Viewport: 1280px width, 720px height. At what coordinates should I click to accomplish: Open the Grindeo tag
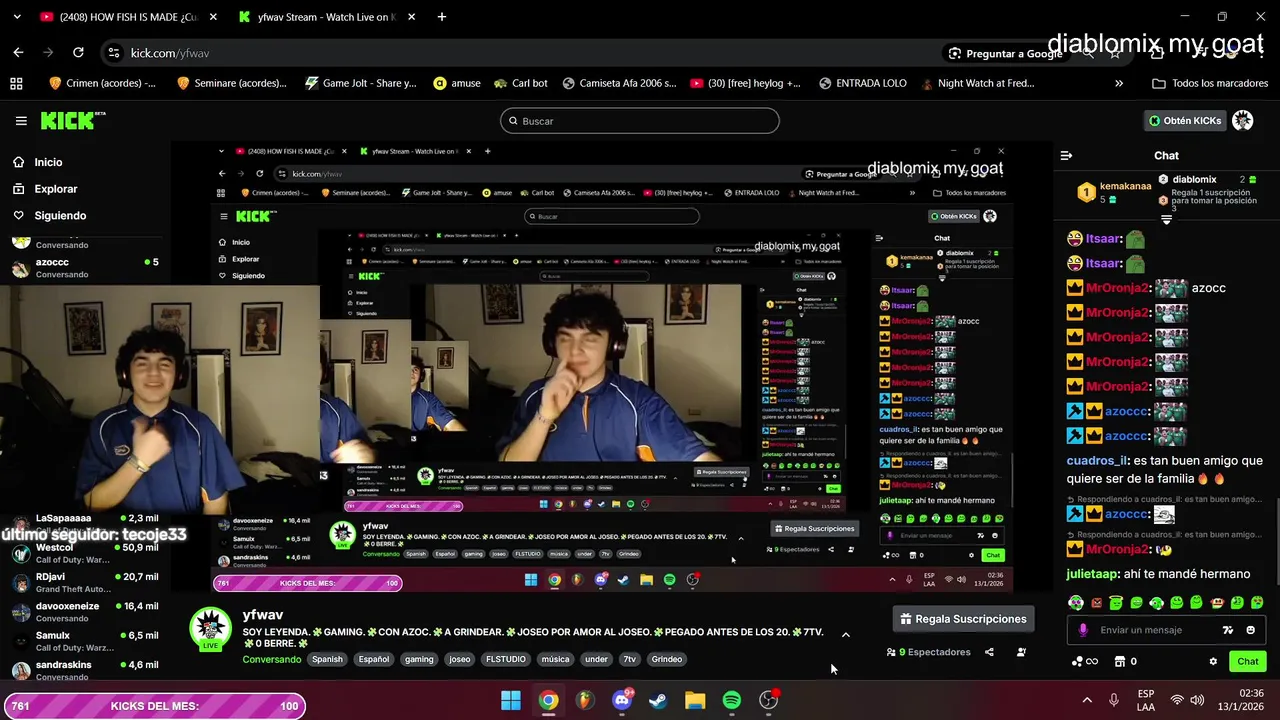click(667, 659)
